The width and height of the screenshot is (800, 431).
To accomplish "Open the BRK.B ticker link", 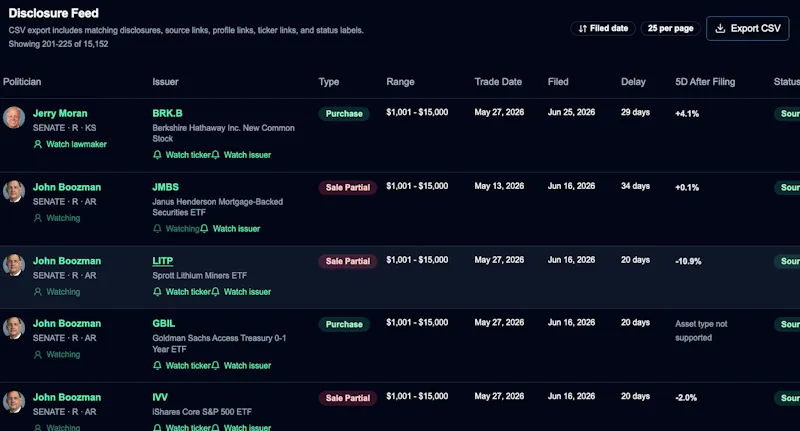I will tap(167, 113).
